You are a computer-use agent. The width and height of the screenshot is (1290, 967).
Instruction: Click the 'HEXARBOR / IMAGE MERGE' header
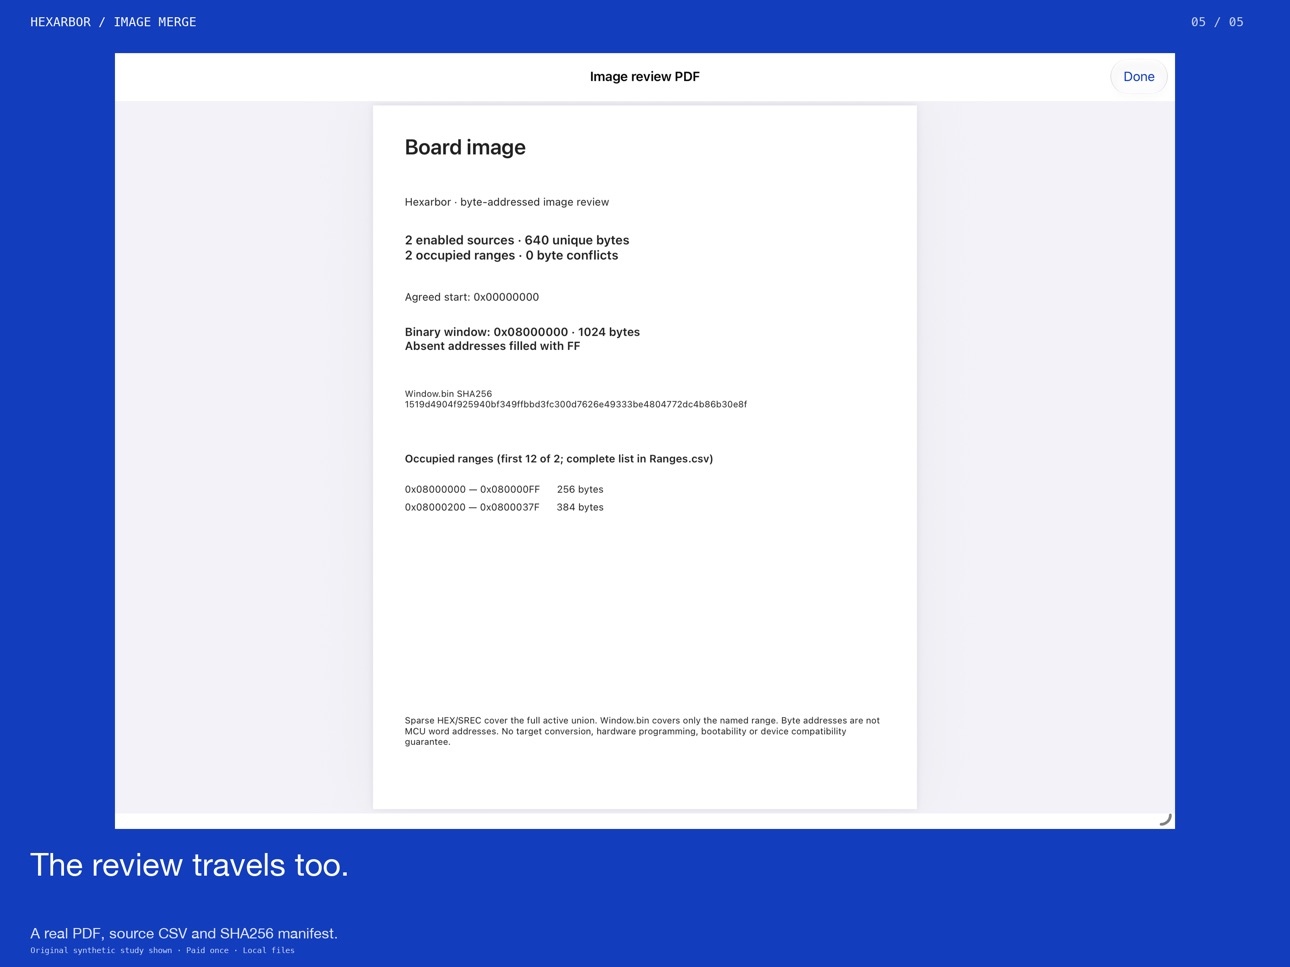pyautogui.click(x=113, y=22)
